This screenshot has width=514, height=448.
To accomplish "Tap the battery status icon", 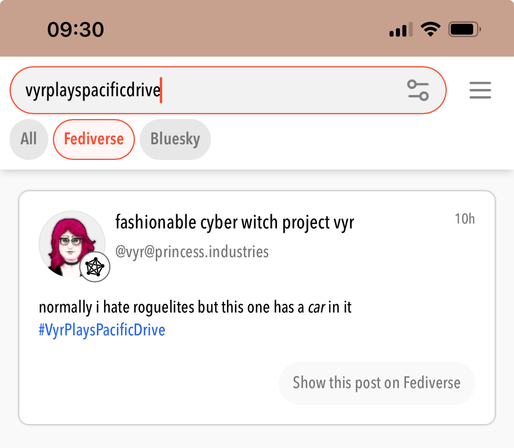I will point(465,29).
